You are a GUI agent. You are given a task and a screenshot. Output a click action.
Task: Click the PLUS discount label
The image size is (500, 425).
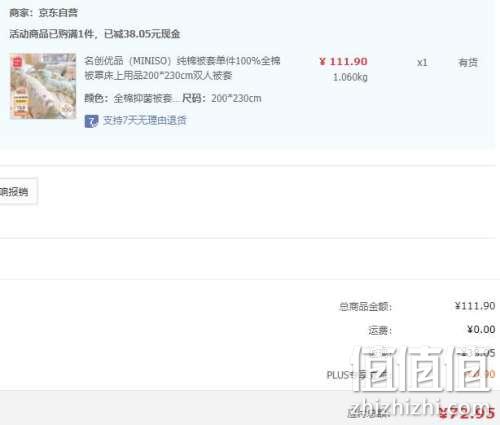(x=357, y=375)
